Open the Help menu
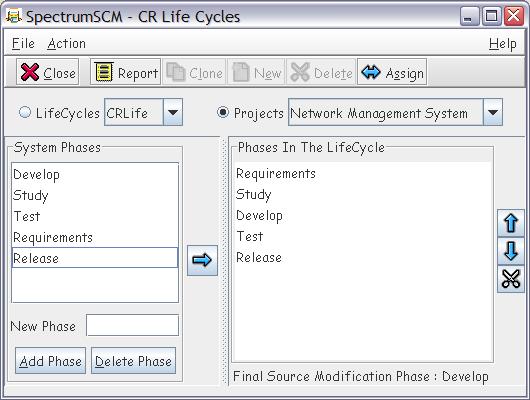The width and height of the screenshot is (530, 400). [x=503, y=44]
